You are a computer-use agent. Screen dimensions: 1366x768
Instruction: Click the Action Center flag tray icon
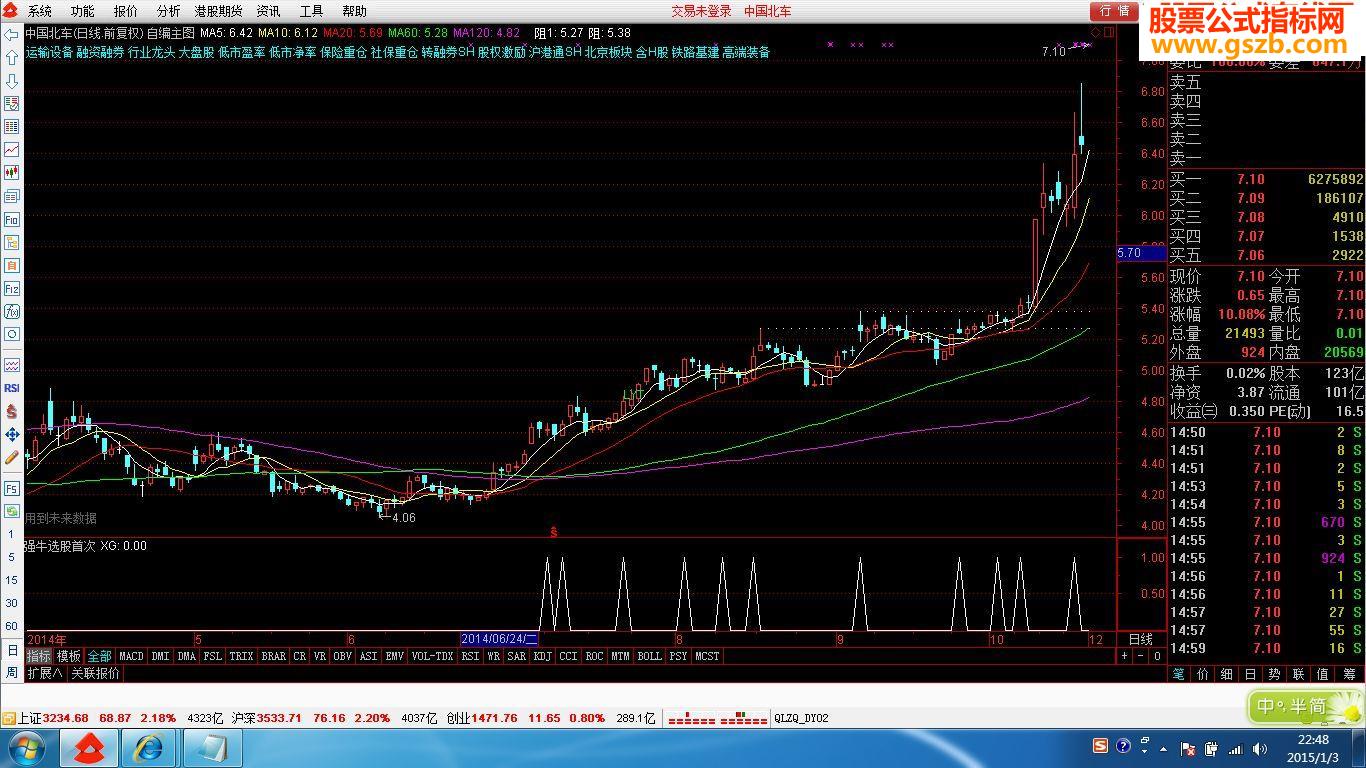coord(1188,748)
